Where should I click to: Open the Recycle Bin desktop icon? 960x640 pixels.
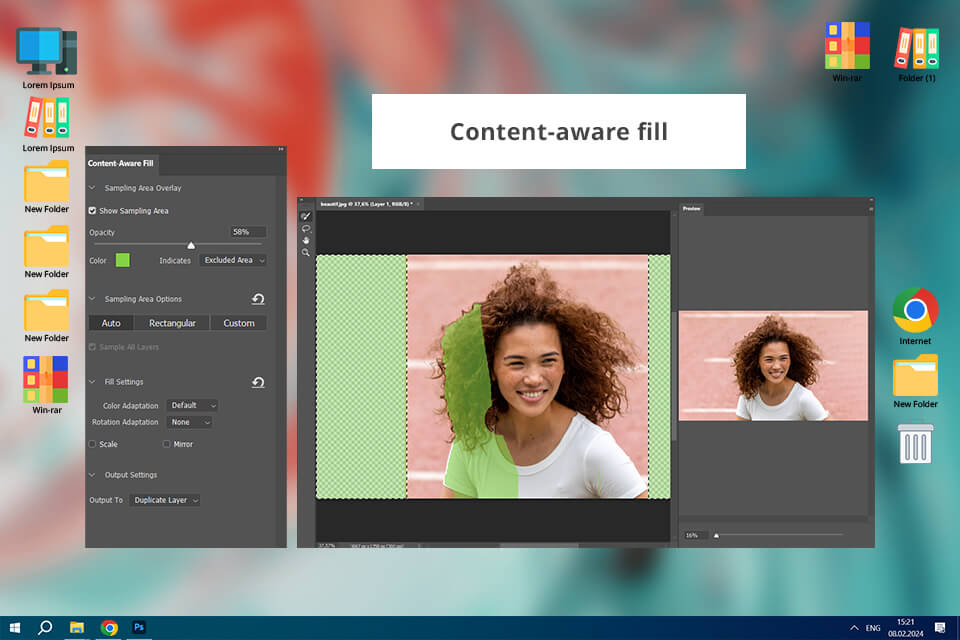(x=915, y=443)
